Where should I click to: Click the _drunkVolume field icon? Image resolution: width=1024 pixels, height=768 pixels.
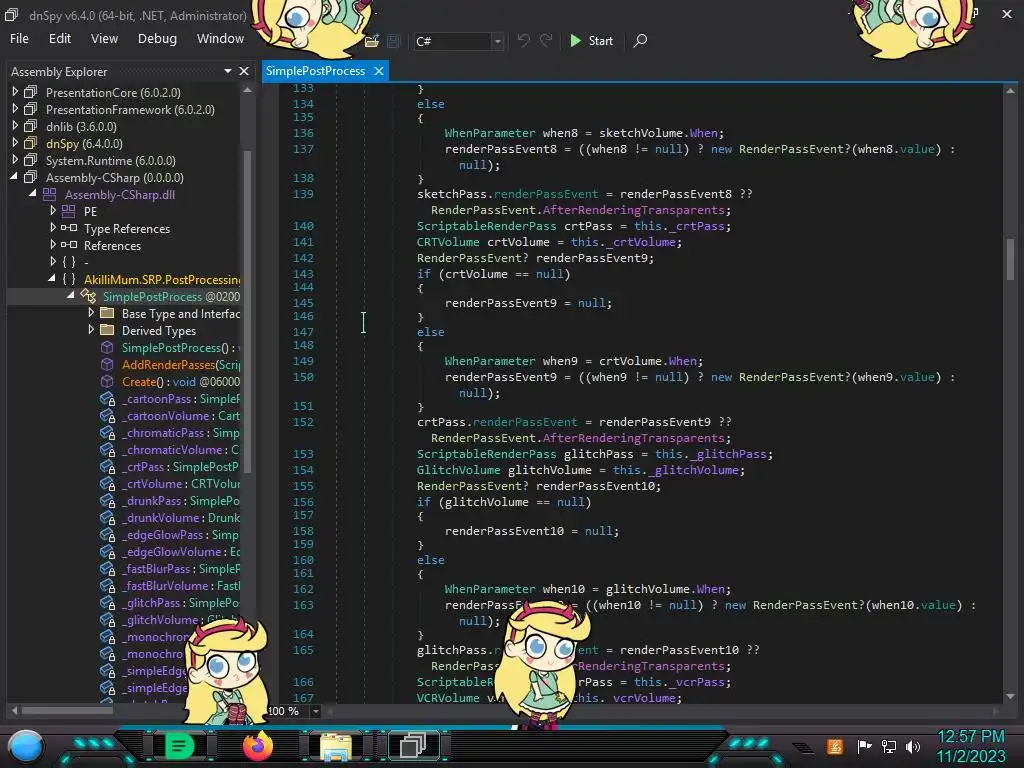(x=107, y=517)
